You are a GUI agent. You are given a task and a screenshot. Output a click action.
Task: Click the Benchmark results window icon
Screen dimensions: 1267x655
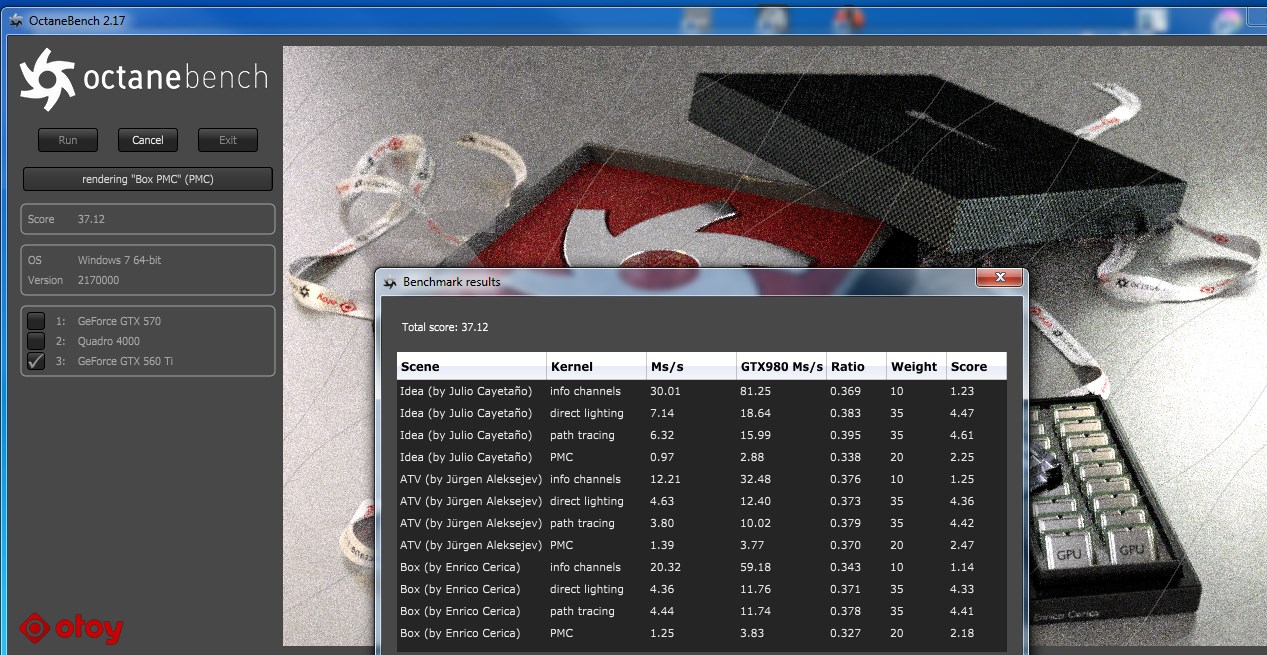pos(390,282)
